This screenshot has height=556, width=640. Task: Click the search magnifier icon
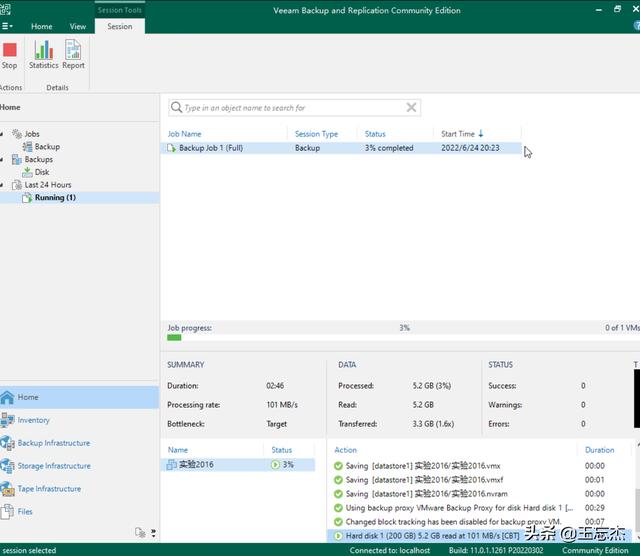[176, 107]
